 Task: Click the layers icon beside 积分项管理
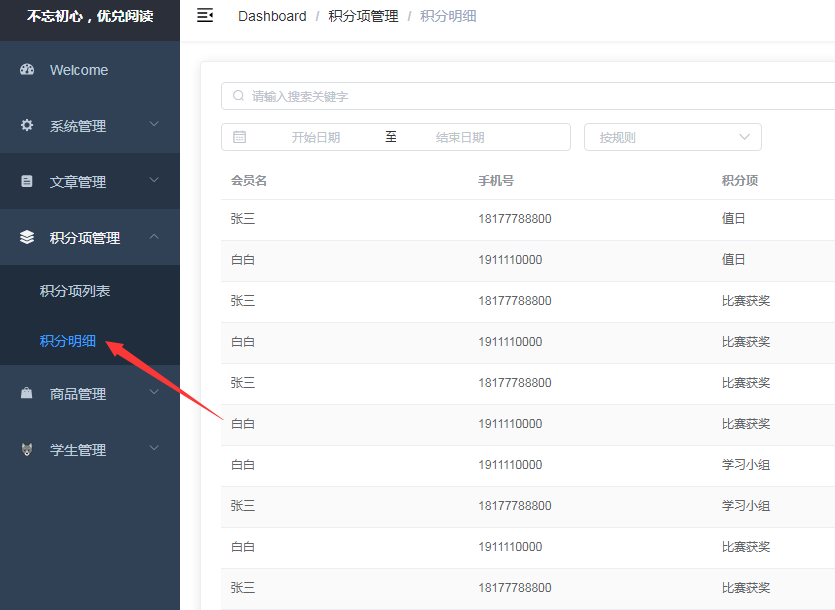point(27,237)
